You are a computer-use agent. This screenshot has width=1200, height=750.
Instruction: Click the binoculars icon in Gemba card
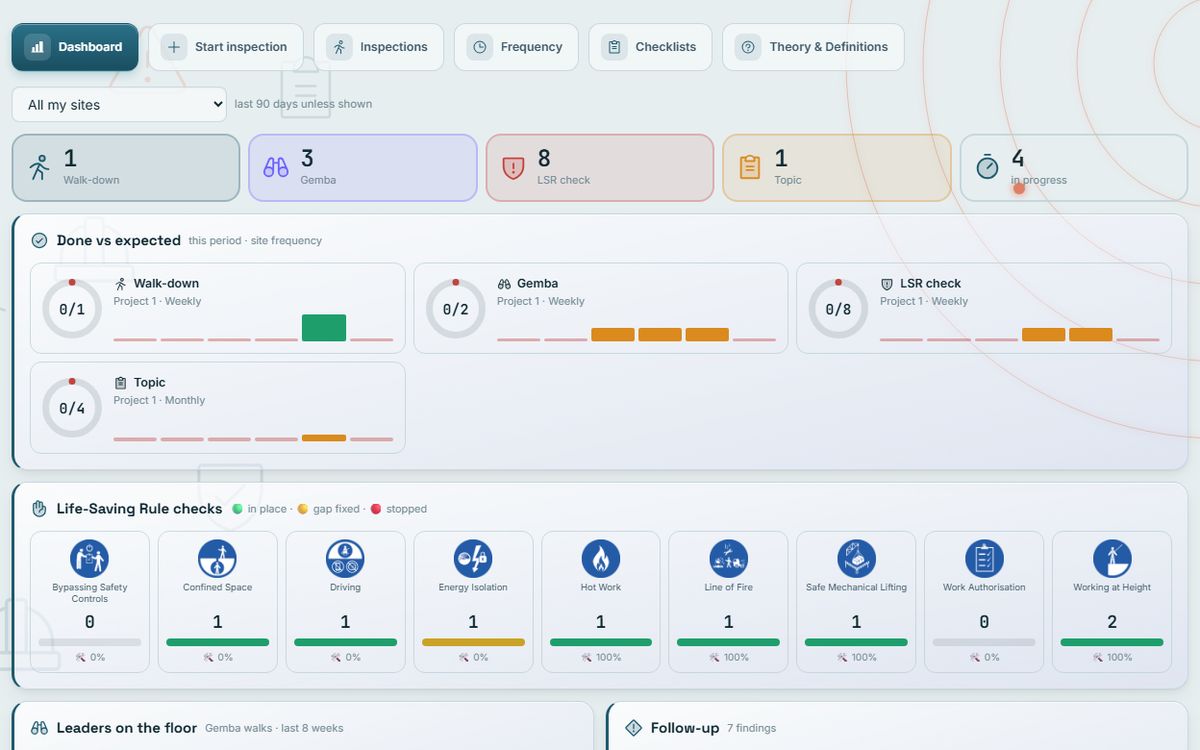click(x=276, y=168)
